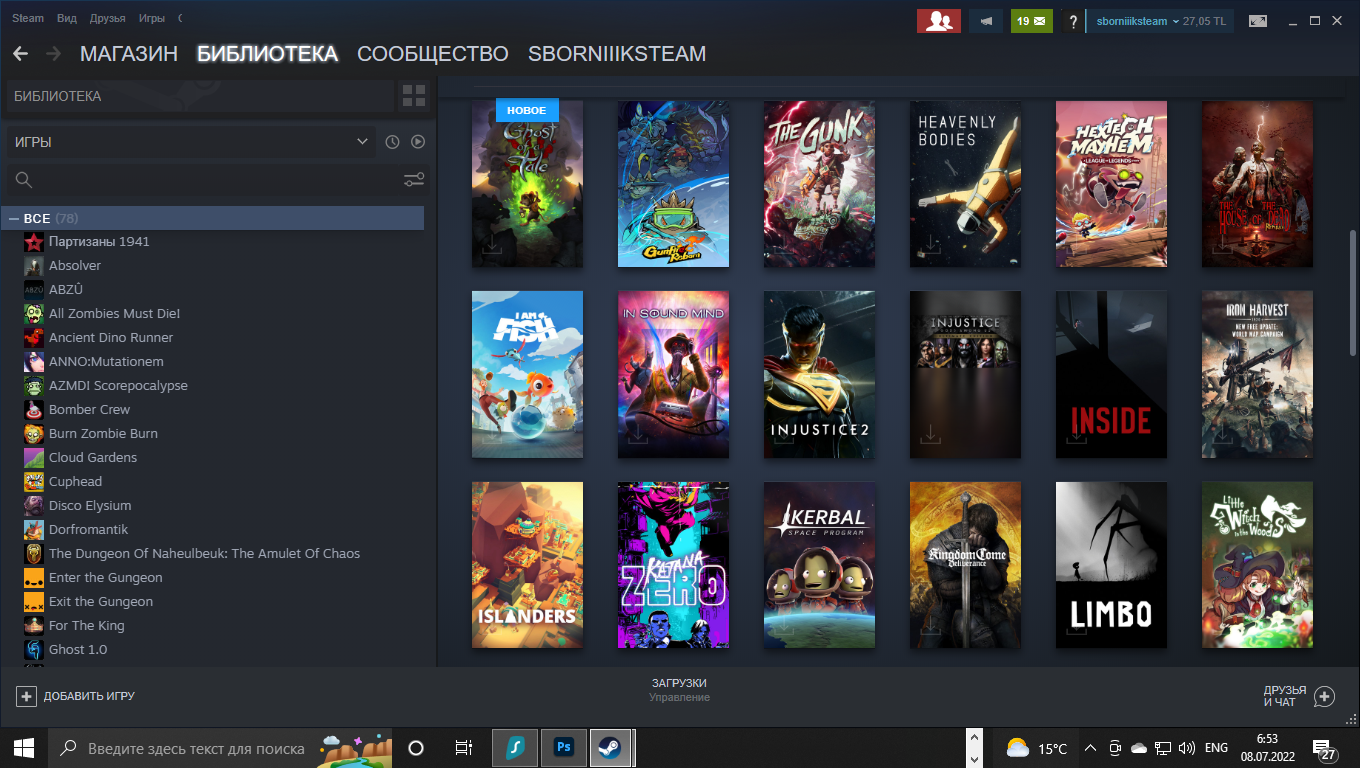
Task: Click the game grid vertical scrollbar
Action: 1353,290
